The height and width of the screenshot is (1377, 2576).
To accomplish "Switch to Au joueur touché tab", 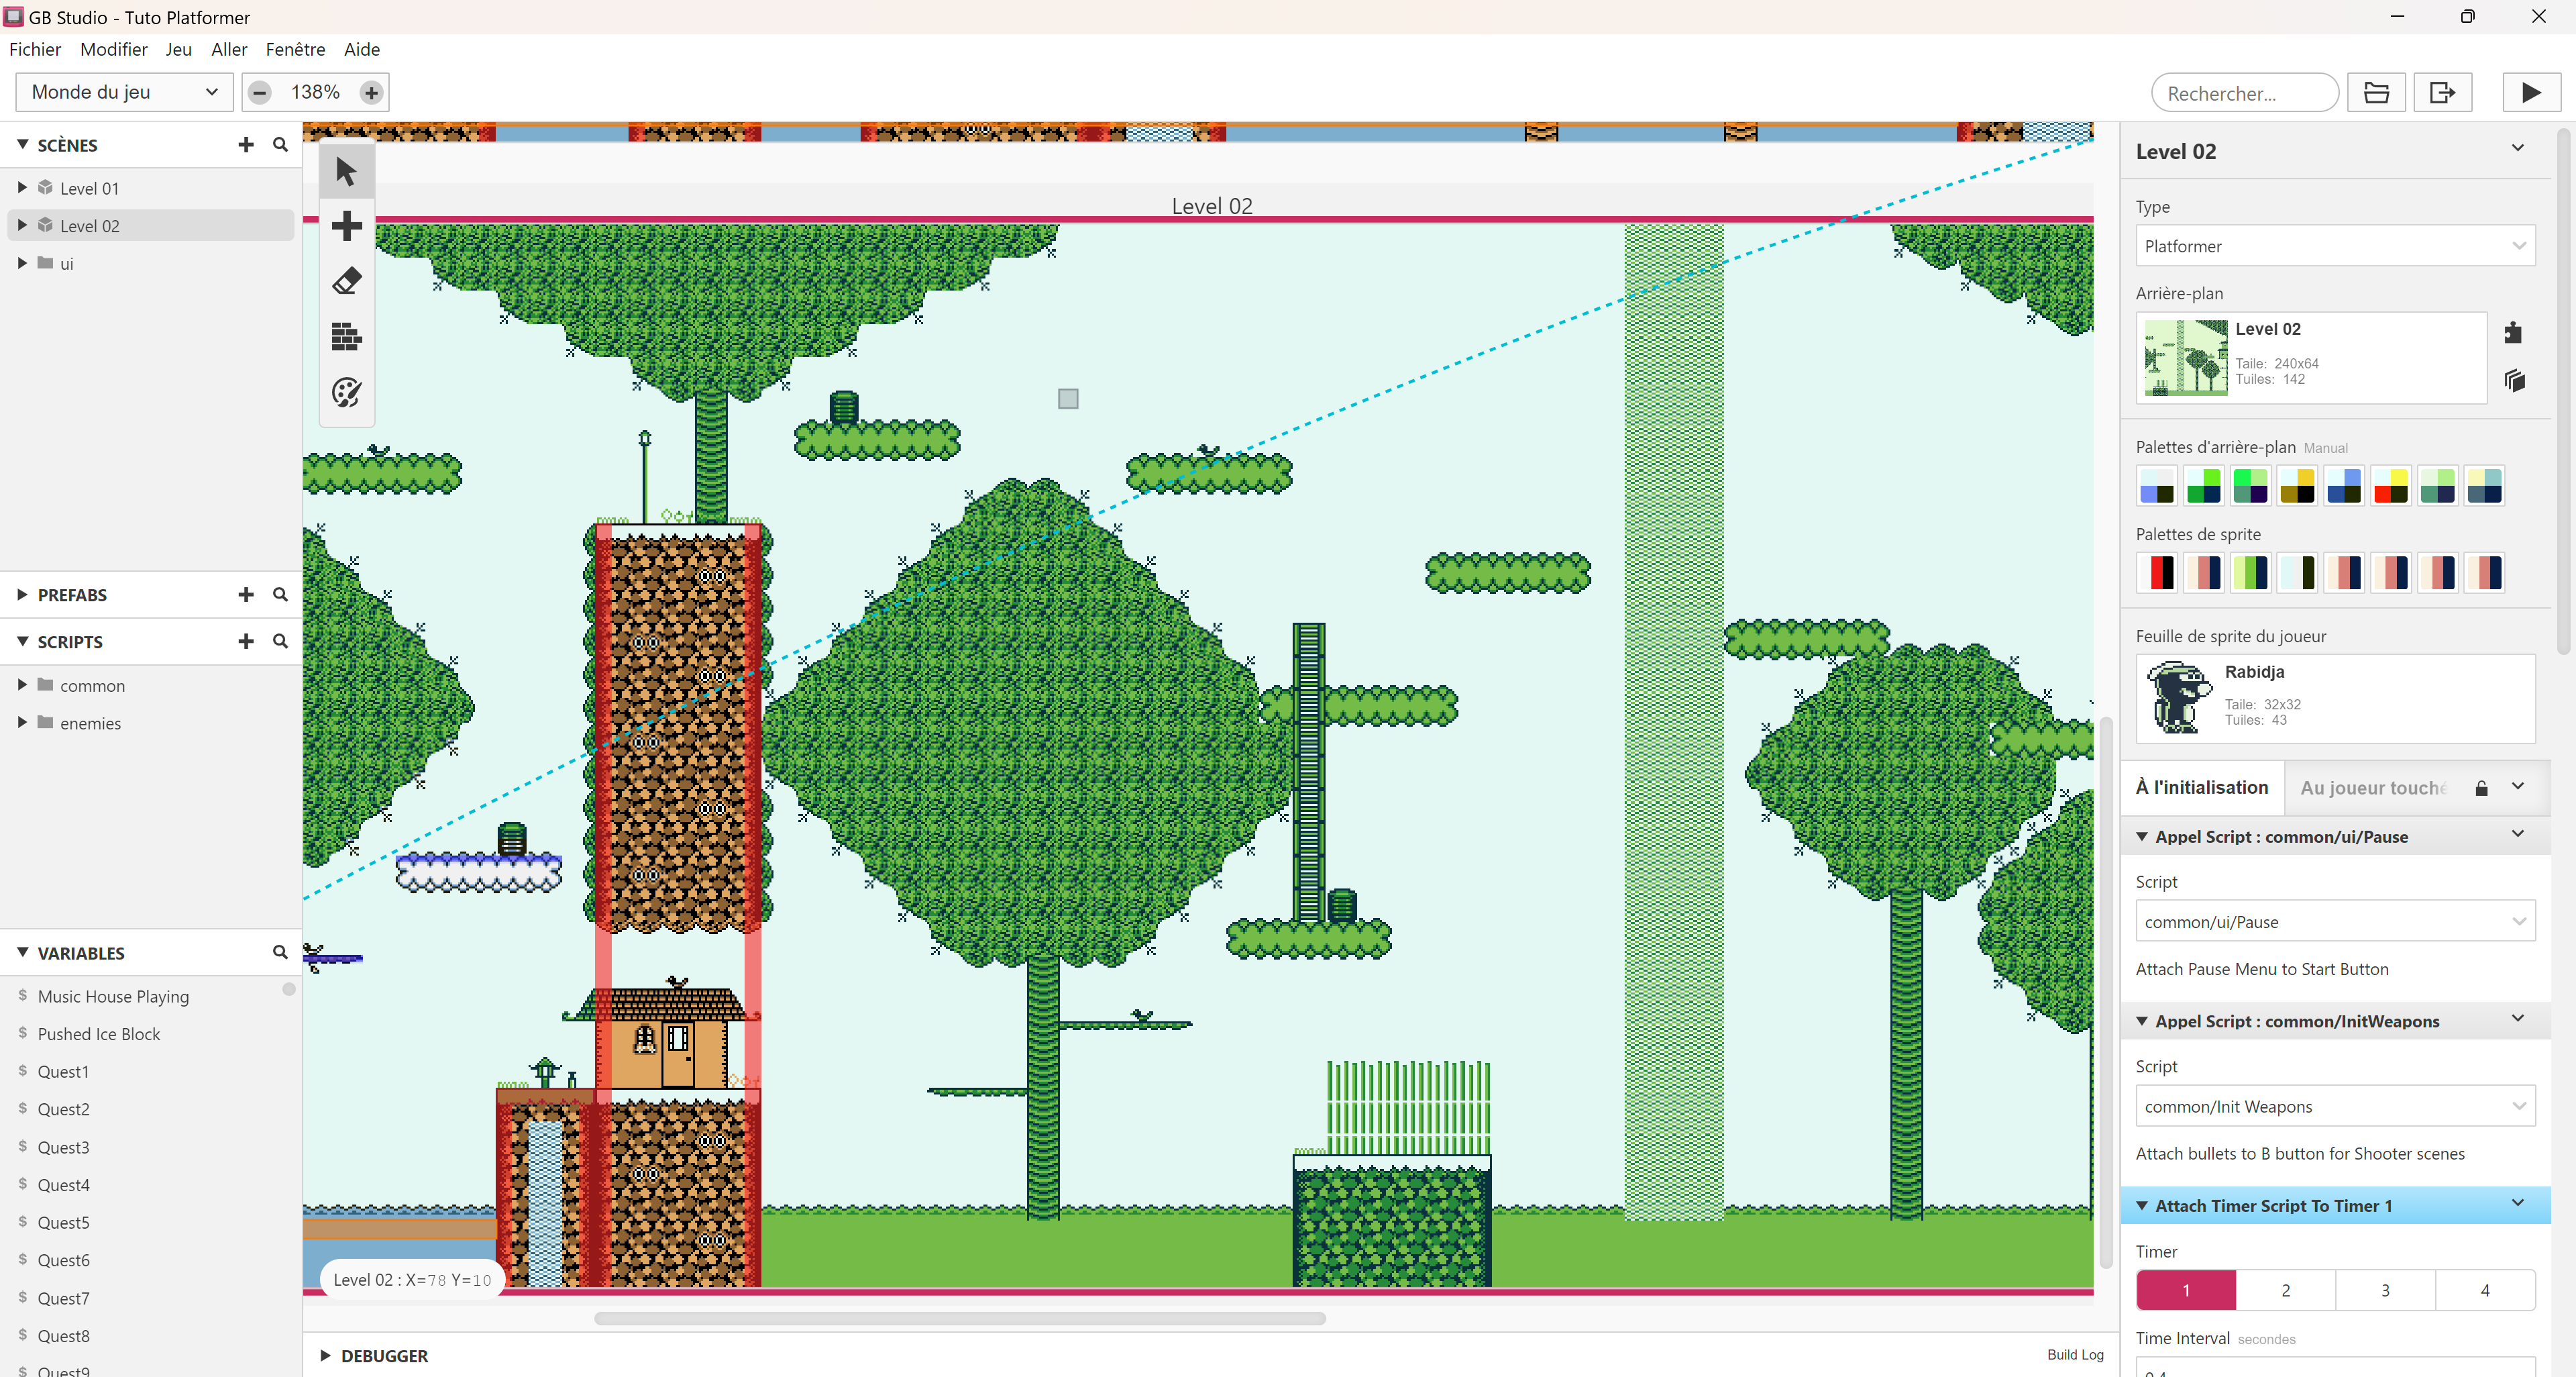I will [x=2373, y=788].
